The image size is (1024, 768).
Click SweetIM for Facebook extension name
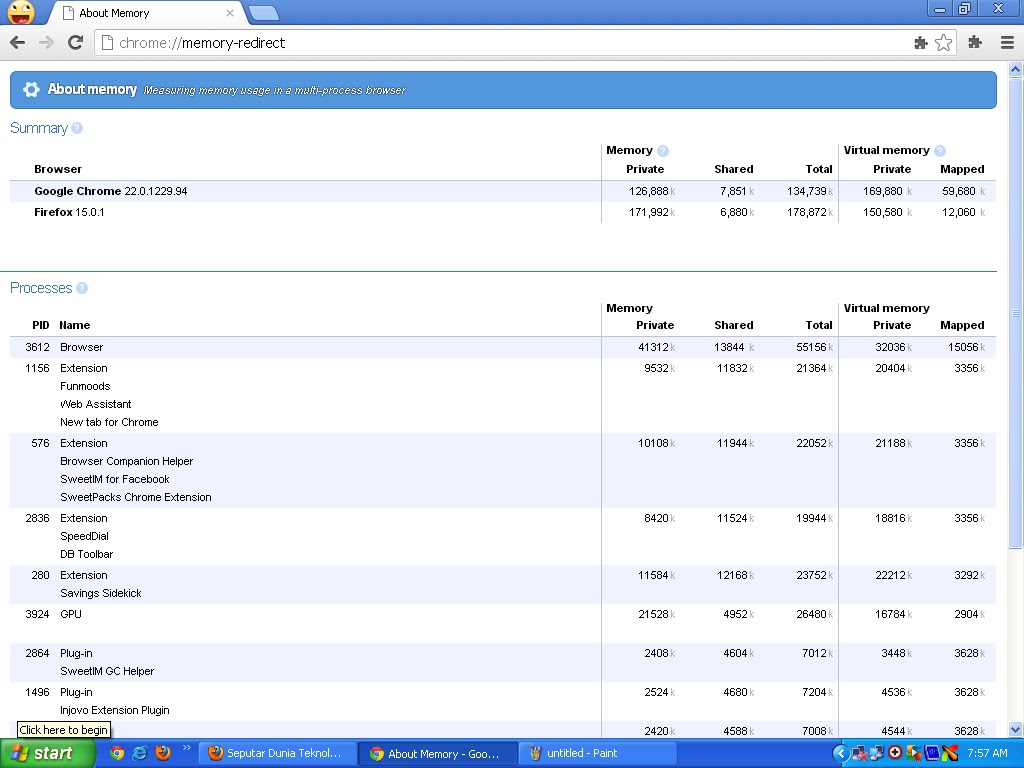click(x=114, y=479)
